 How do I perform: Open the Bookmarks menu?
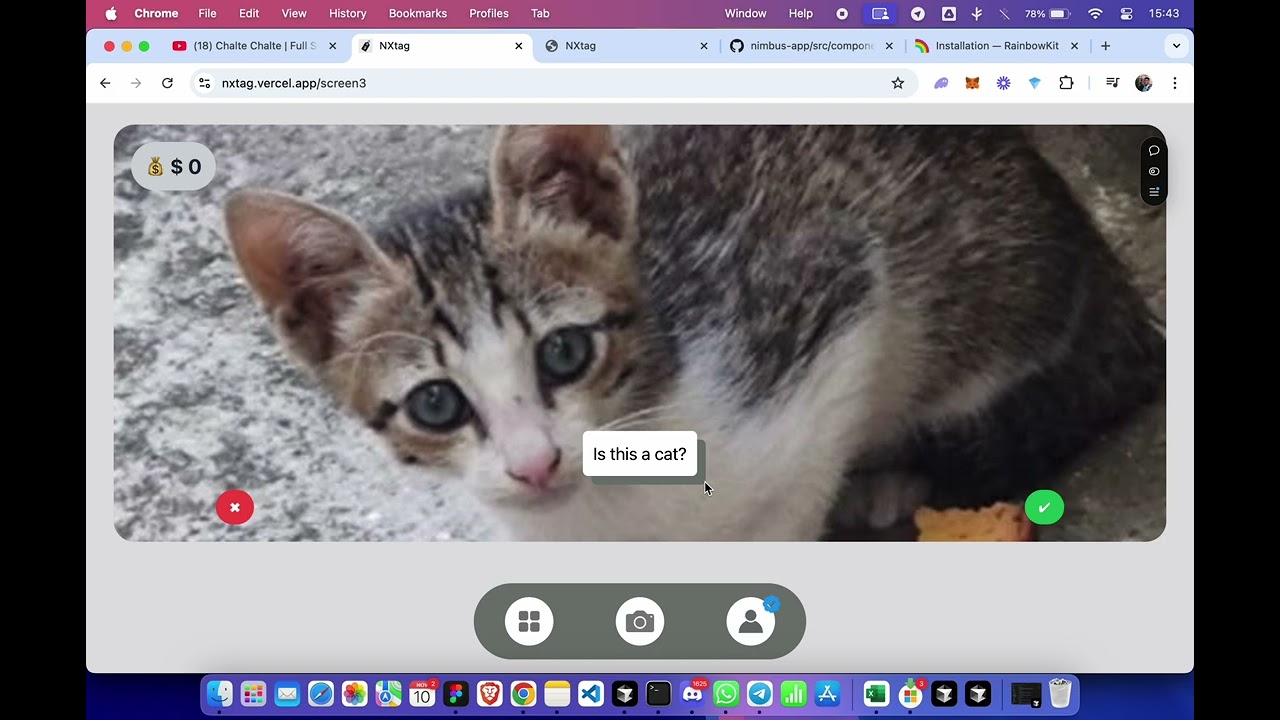pyautogui.click(x=418, y=14)
